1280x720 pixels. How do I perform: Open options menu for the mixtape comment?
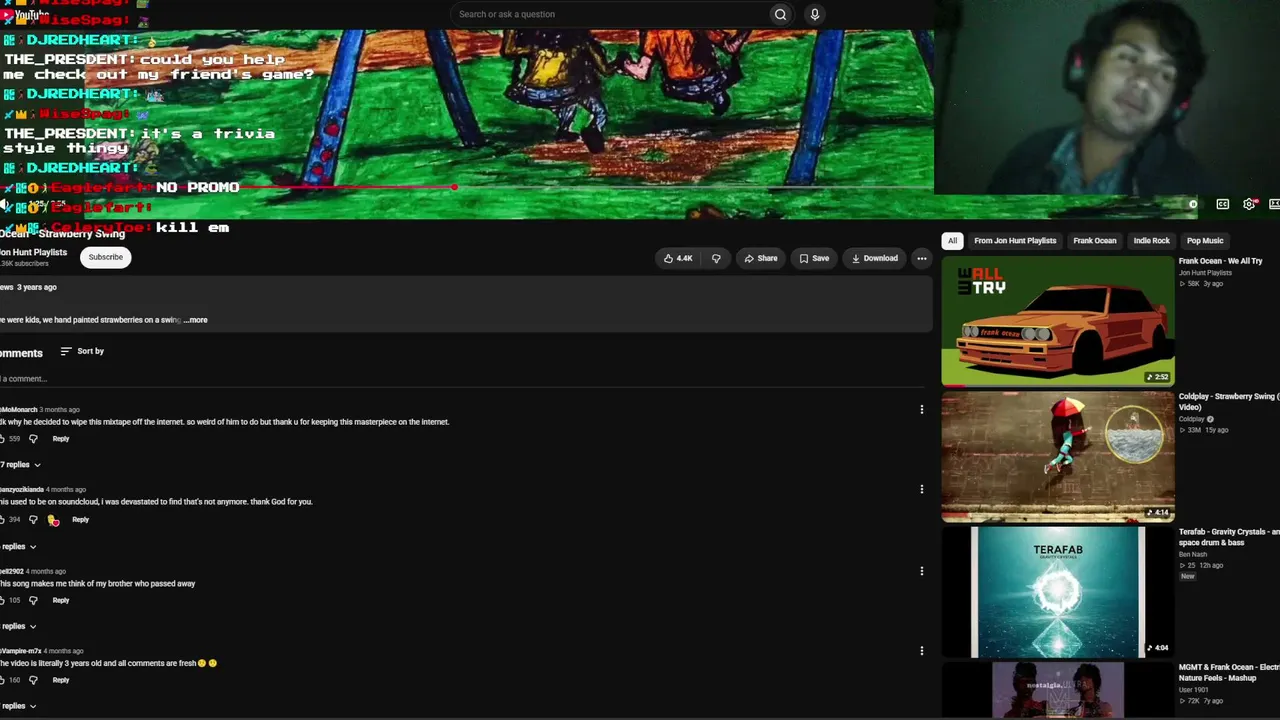pyautogui.click(x=922, y=409)
